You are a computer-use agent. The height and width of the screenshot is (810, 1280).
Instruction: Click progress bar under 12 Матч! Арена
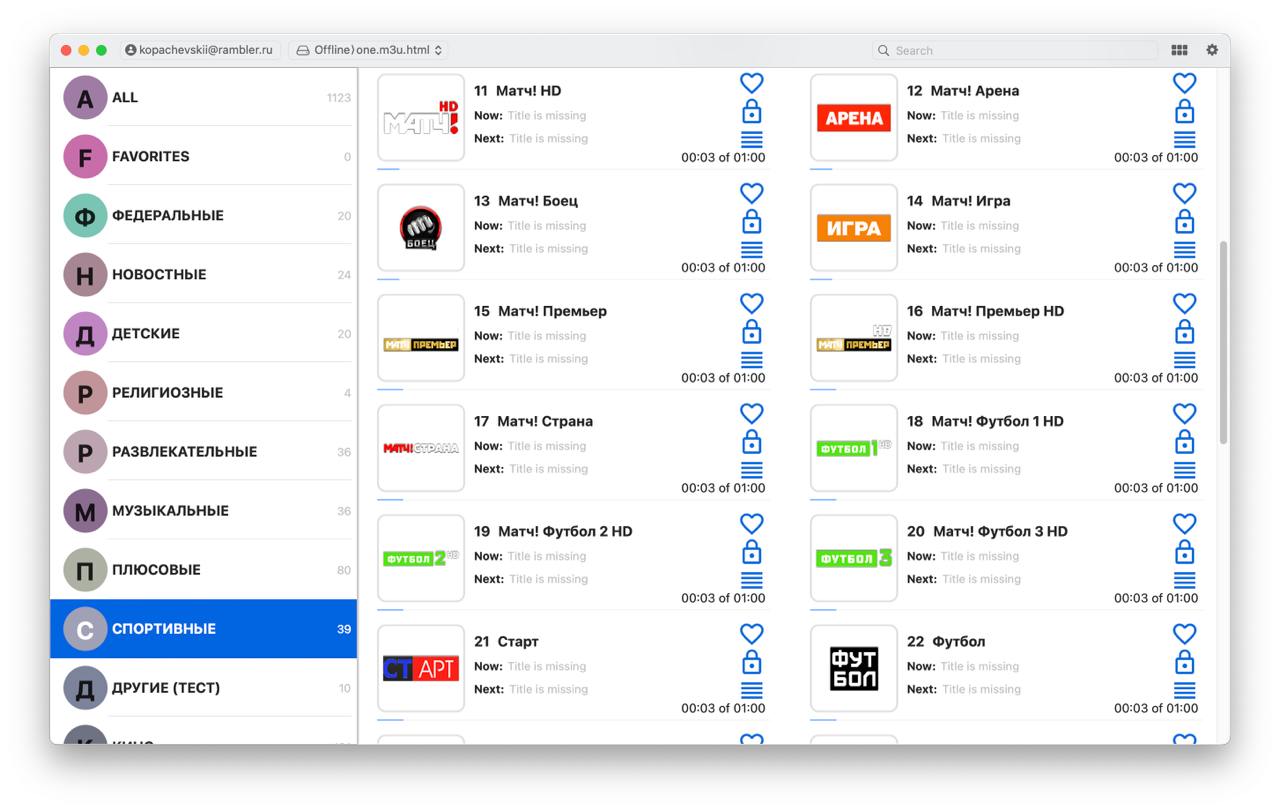point(1005,169)
